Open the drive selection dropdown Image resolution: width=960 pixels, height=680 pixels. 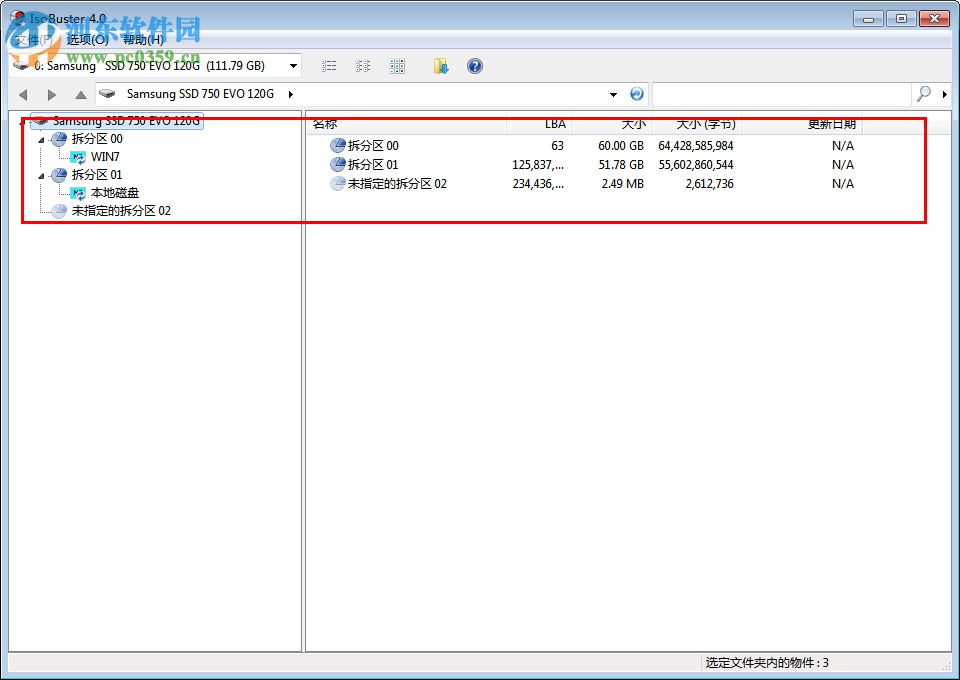click(x=293, y=65)
